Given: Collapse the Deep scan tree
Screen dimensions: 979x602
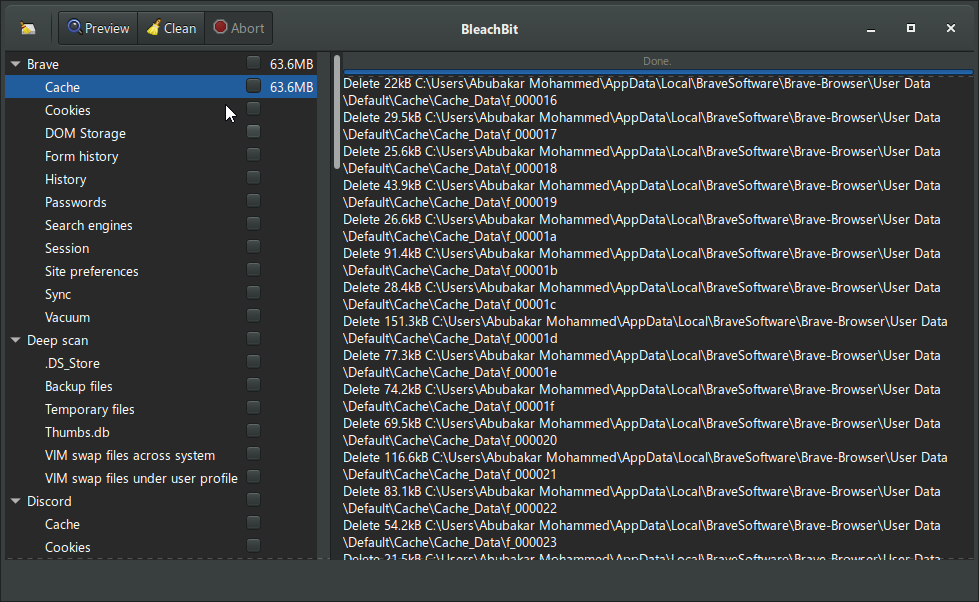Looking at the screenshot, I should (15, 340).
